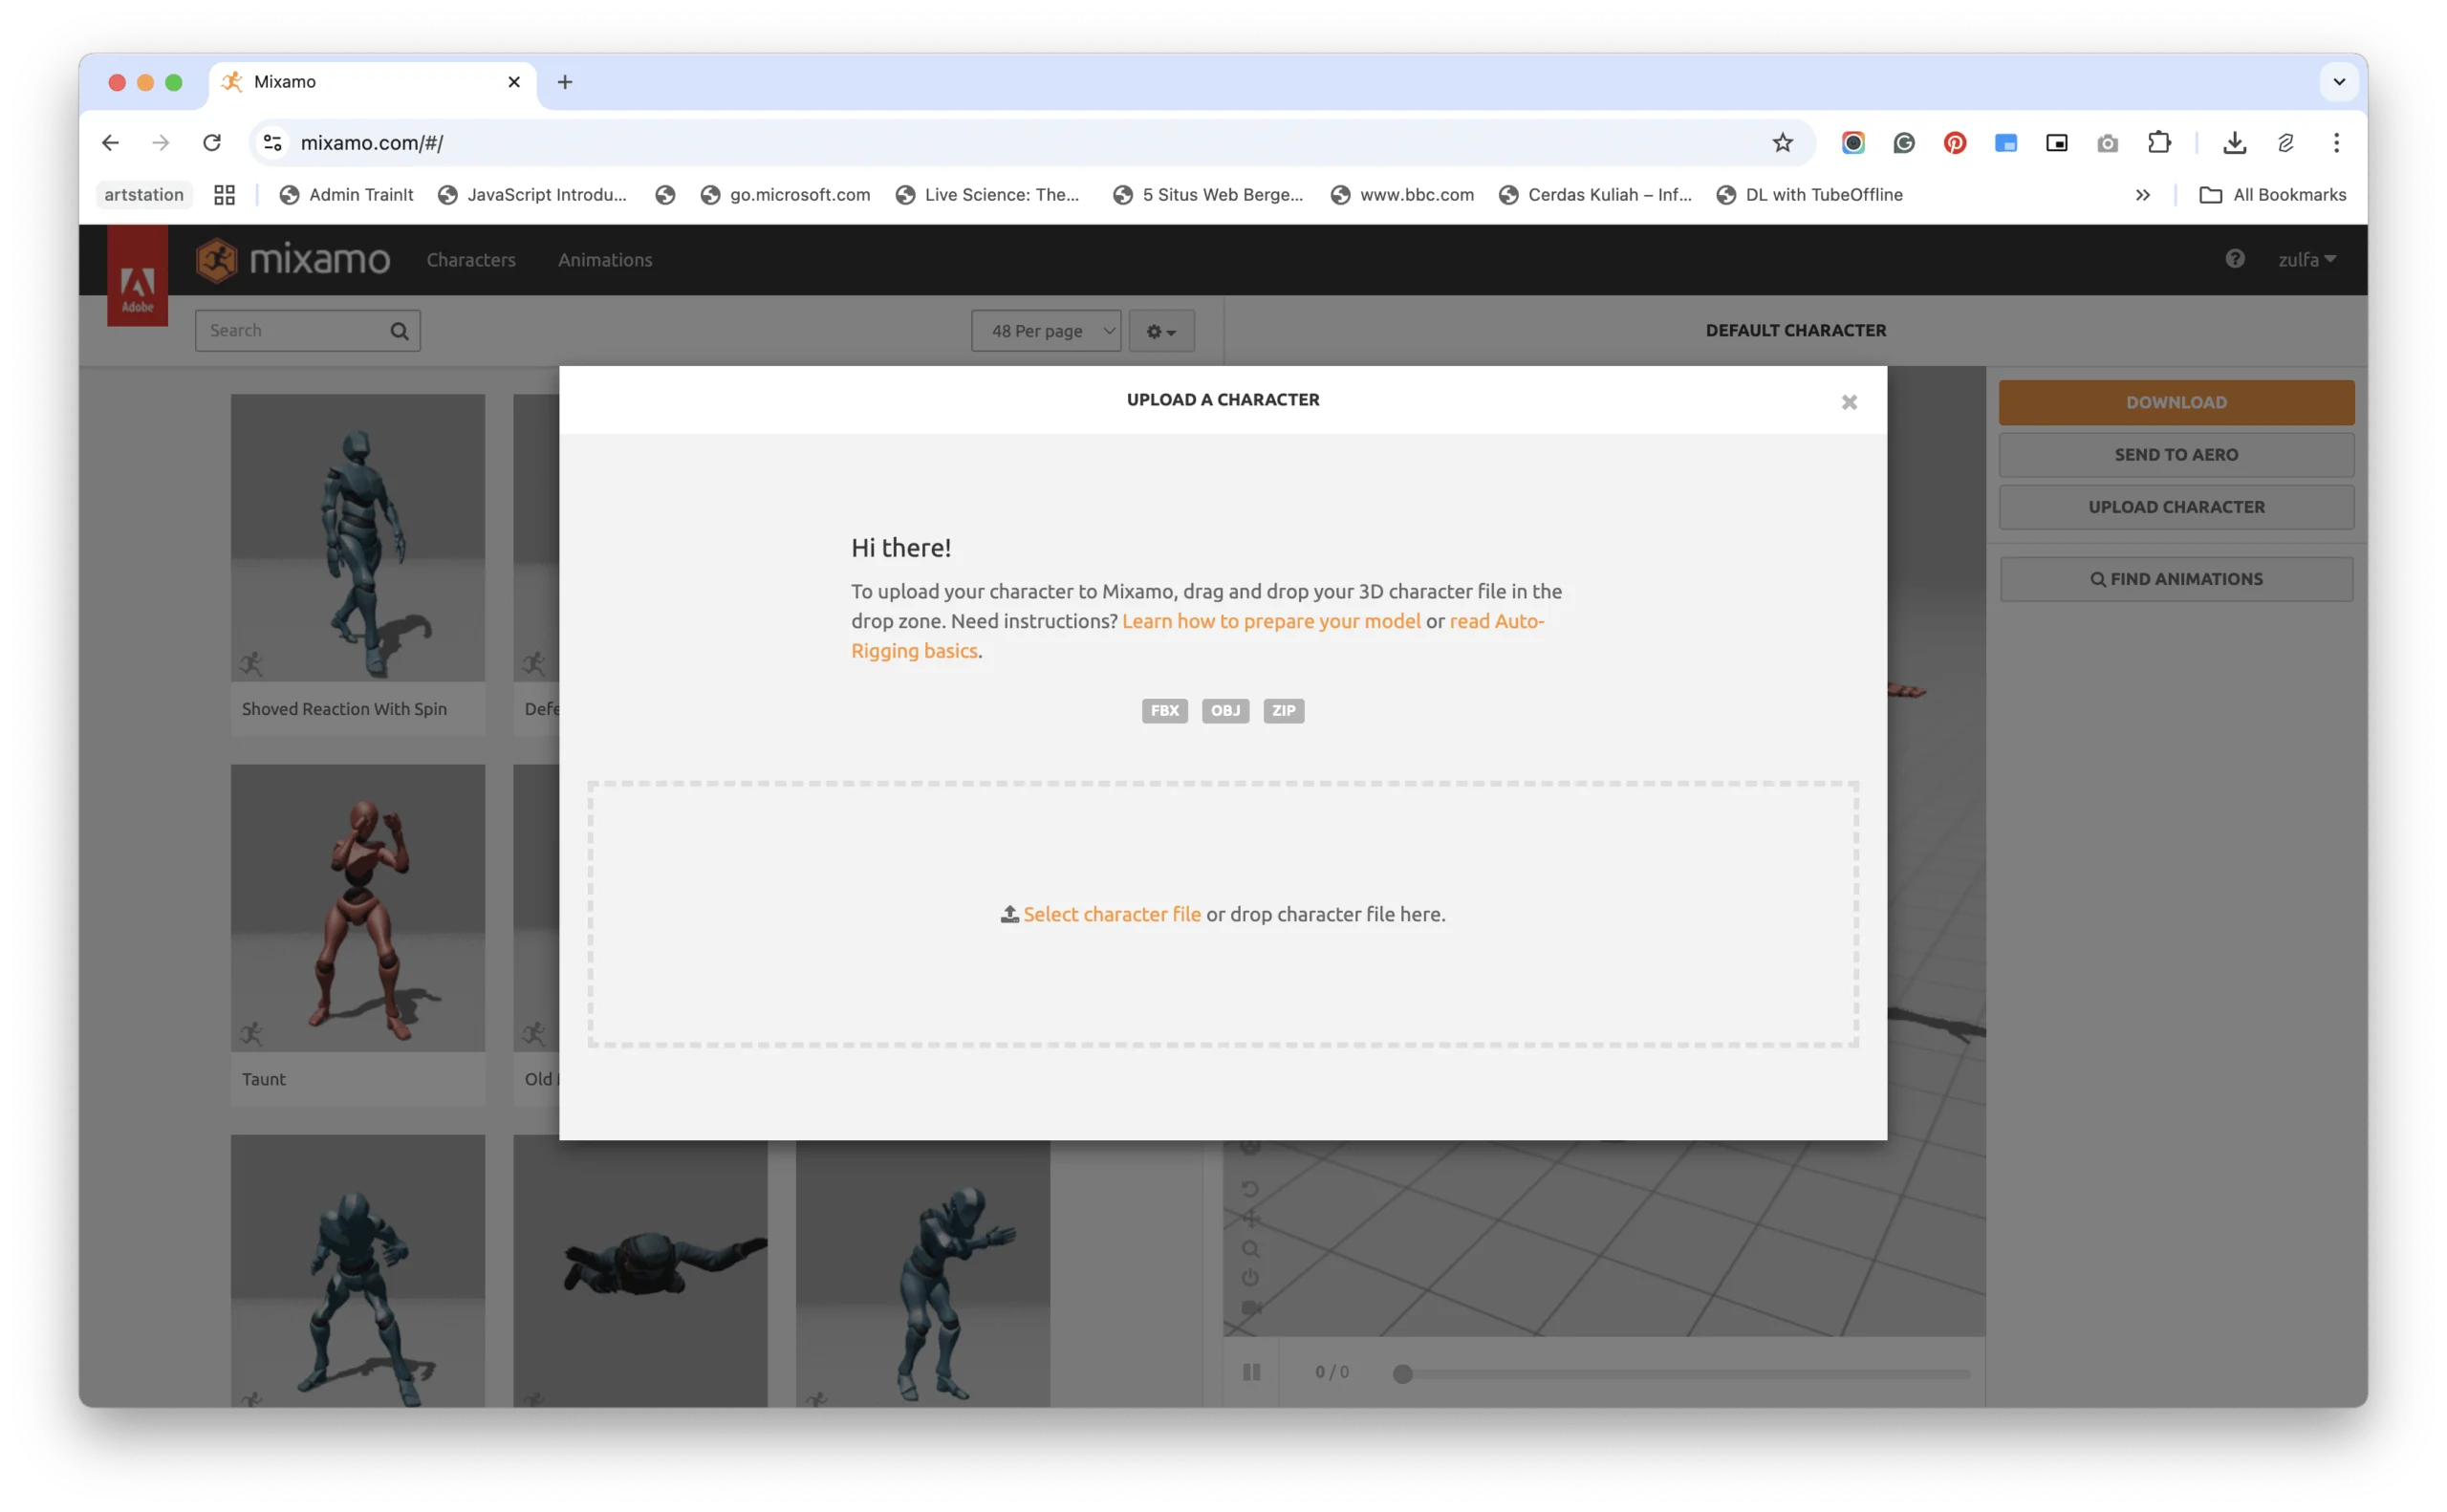Click the Mixamo logo icon
Image resolution: width=2447 pixels, height=1512 pixels.
point(217,260)
